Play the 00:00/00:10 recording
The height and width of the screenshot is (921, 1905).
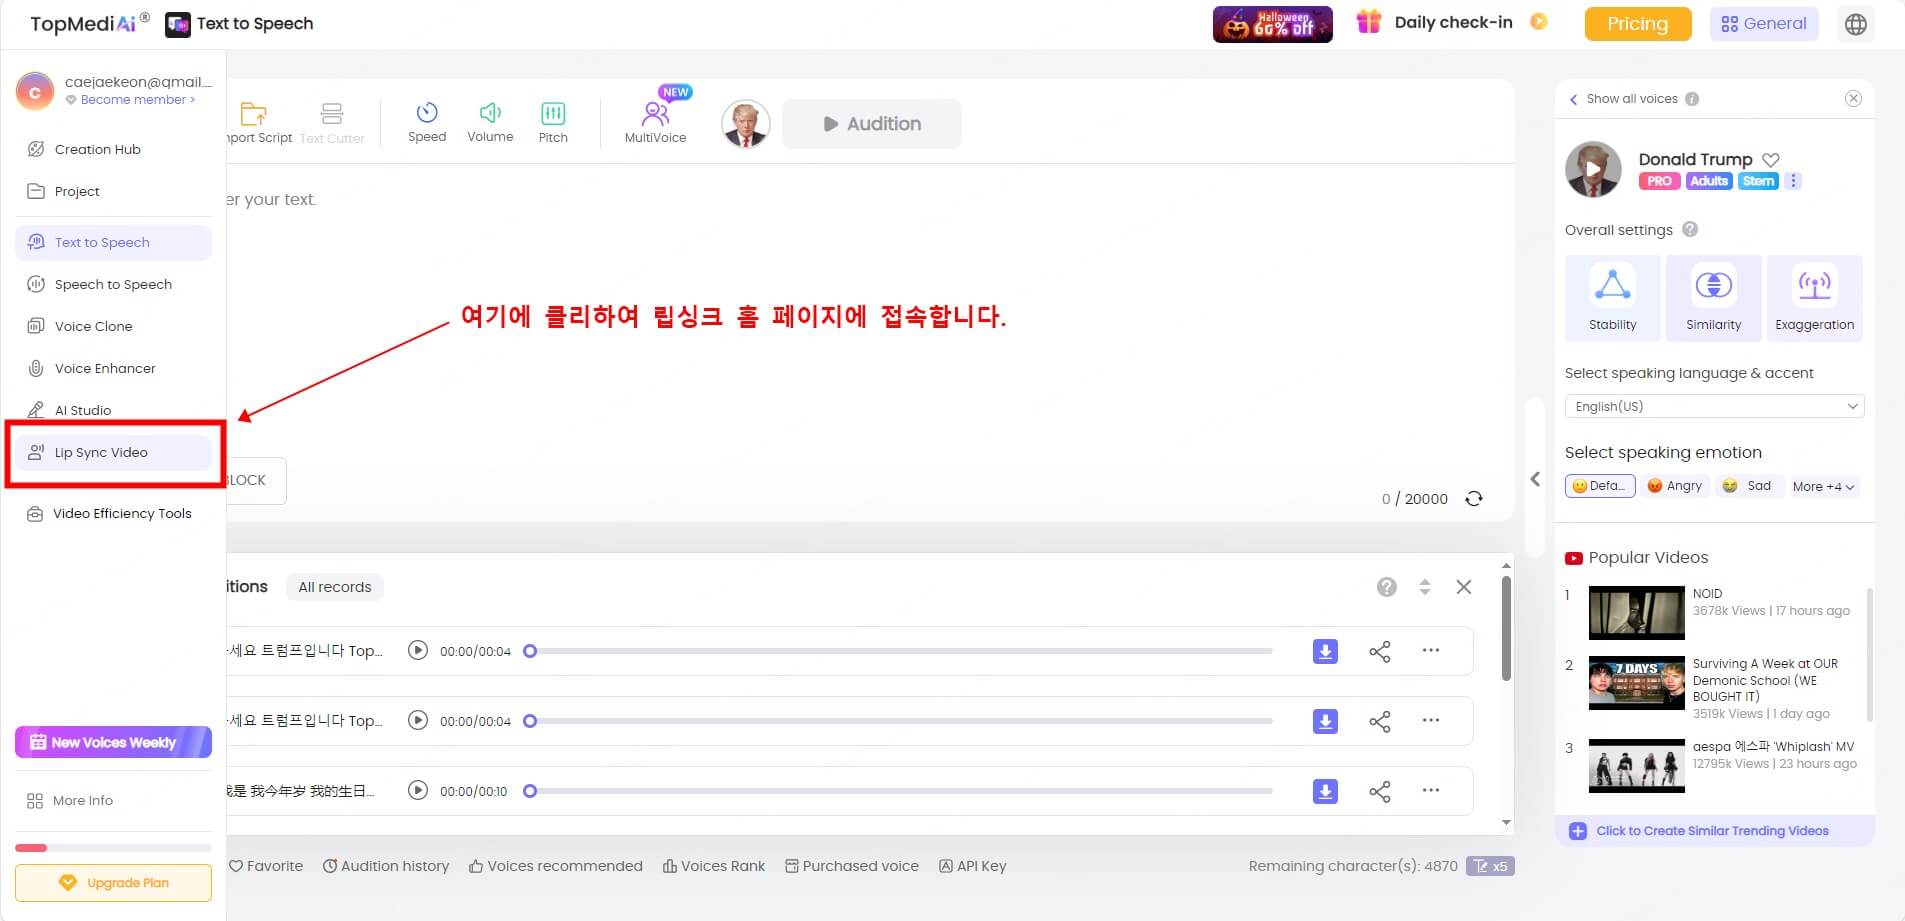click(418, 790)
